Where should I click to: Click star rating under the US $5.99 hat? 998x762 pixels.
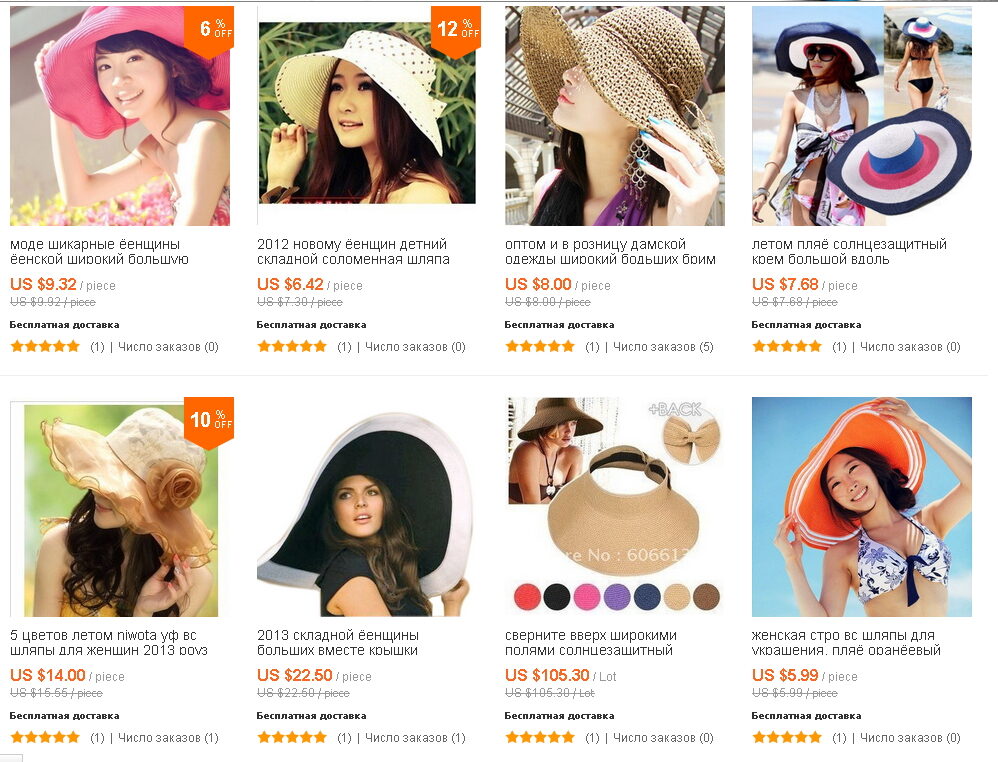click(787, 738)
